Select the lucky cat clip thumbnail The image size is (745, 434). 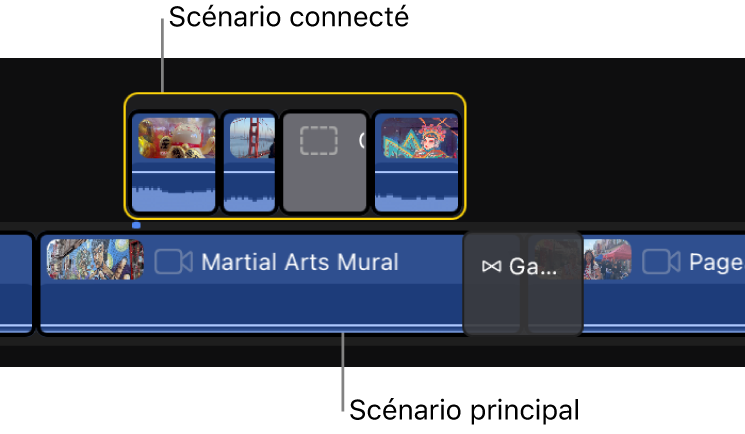point(176,138)
